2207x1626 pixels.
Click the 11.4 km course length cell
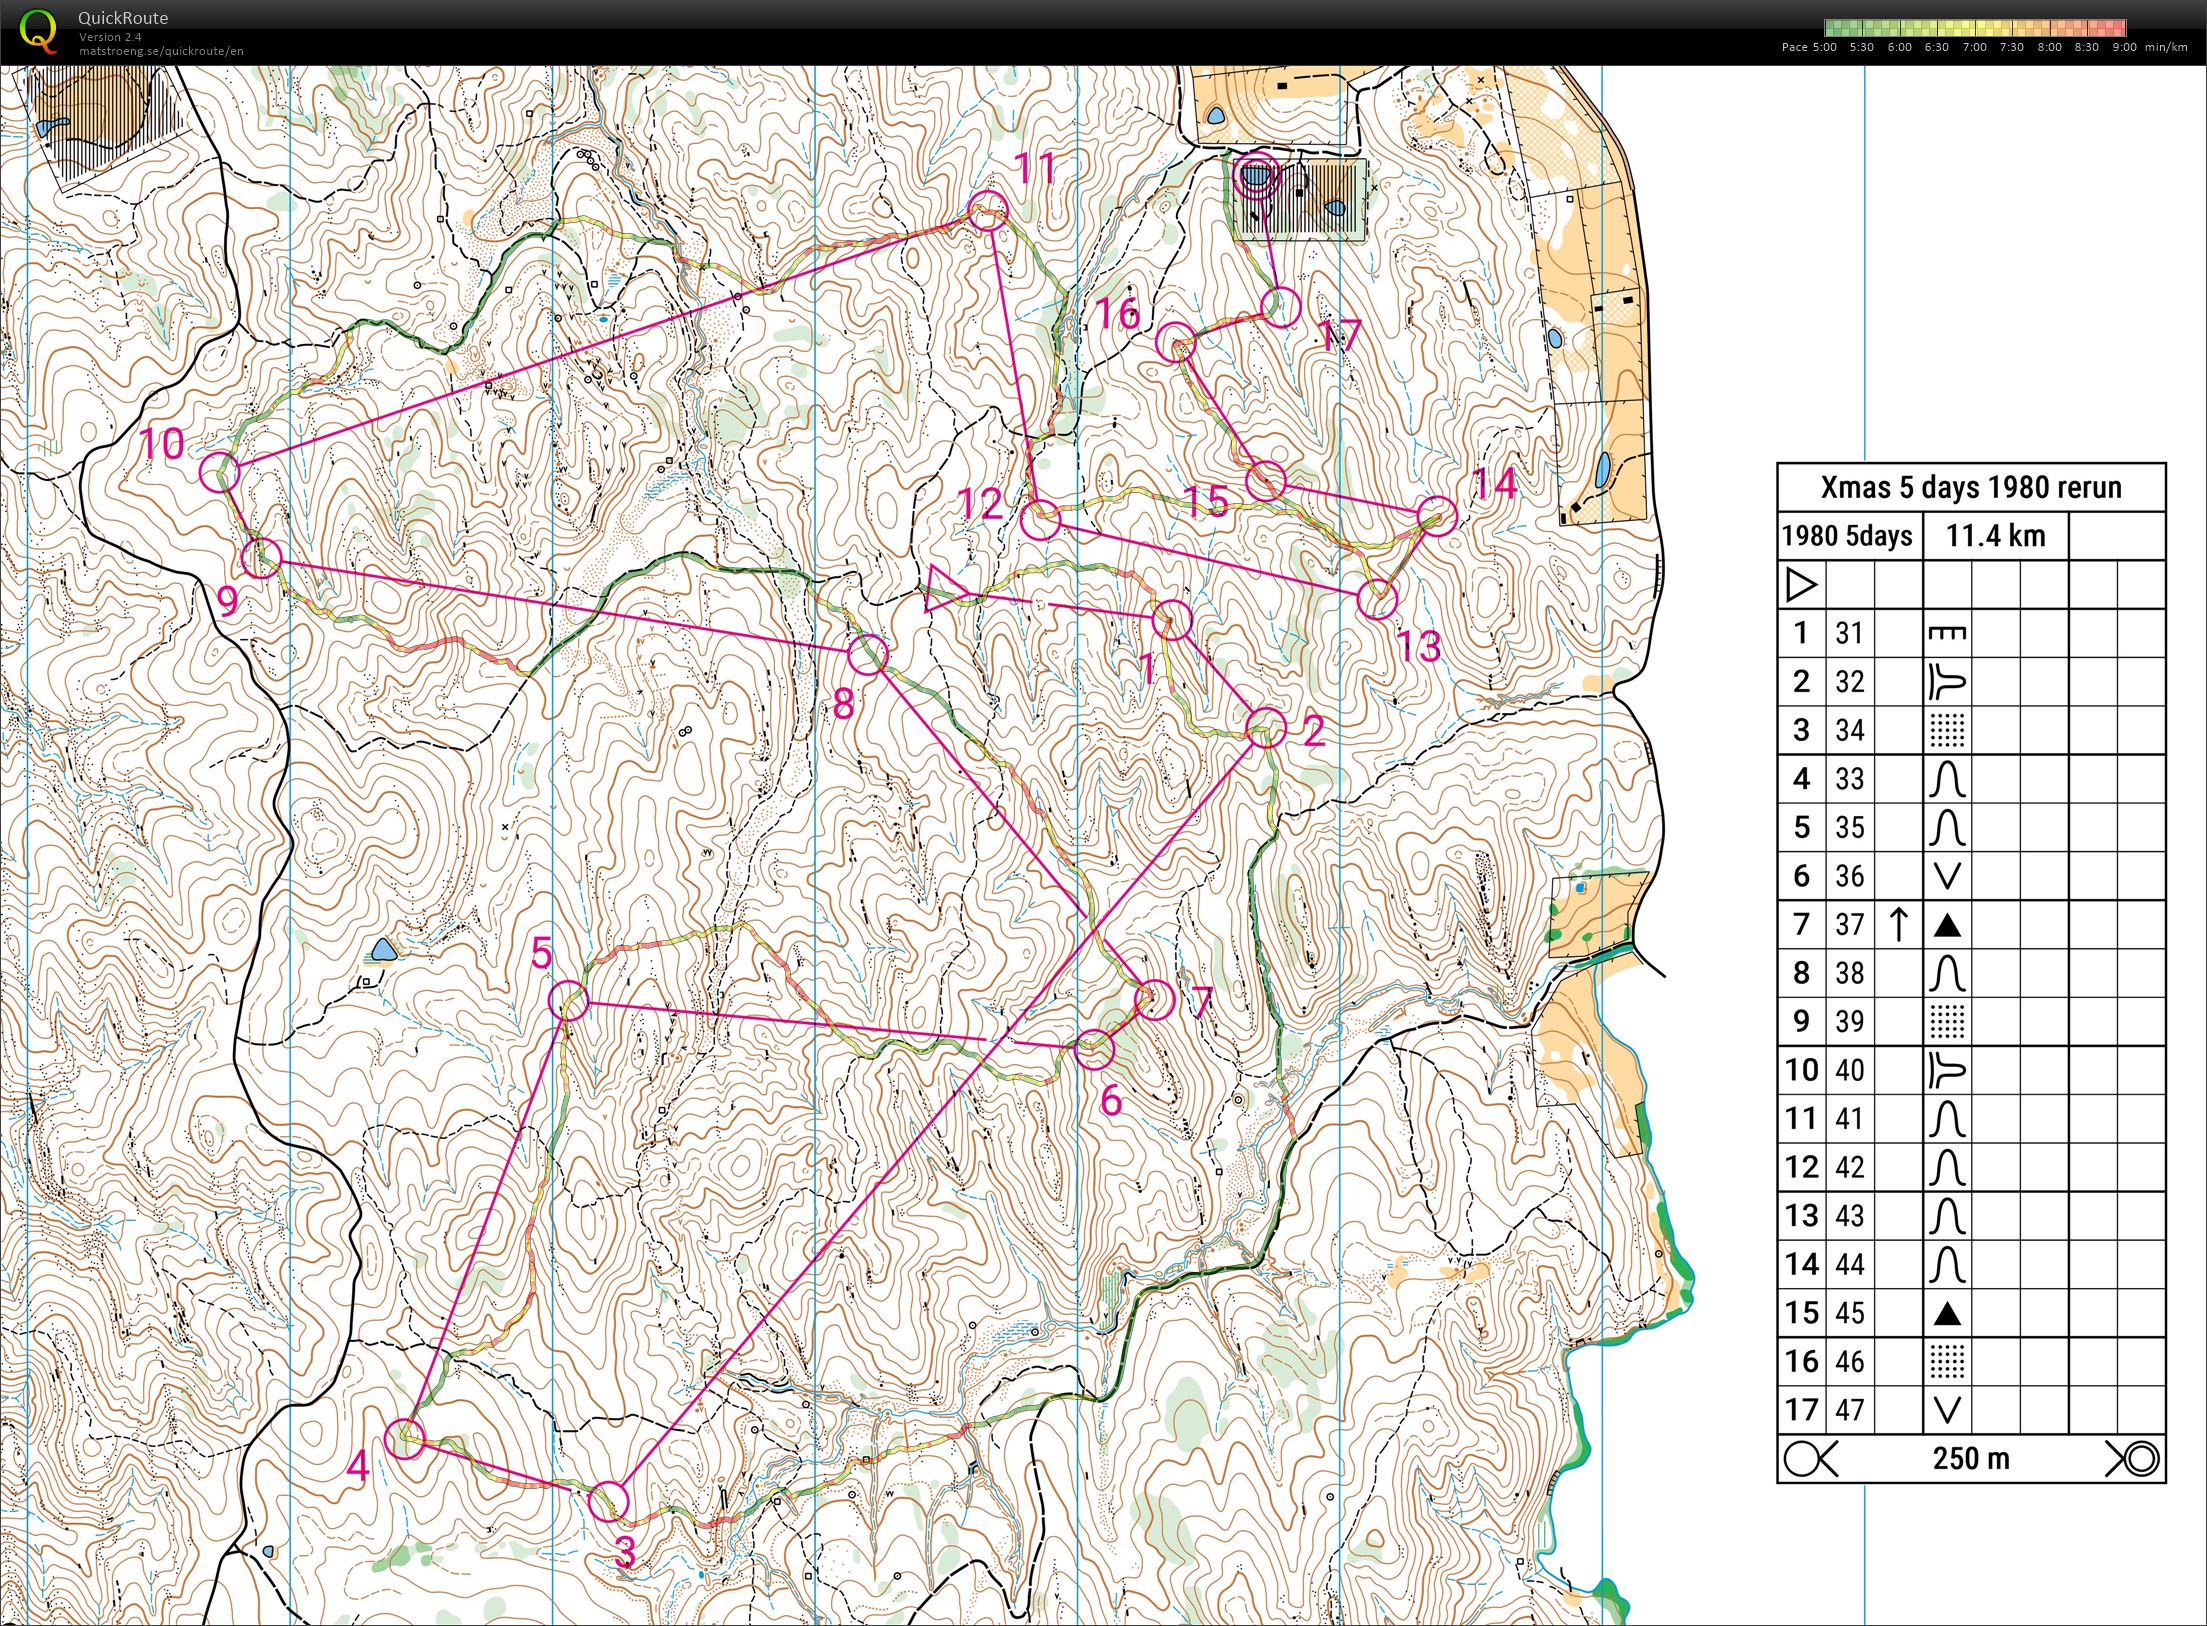[1995, 536]
